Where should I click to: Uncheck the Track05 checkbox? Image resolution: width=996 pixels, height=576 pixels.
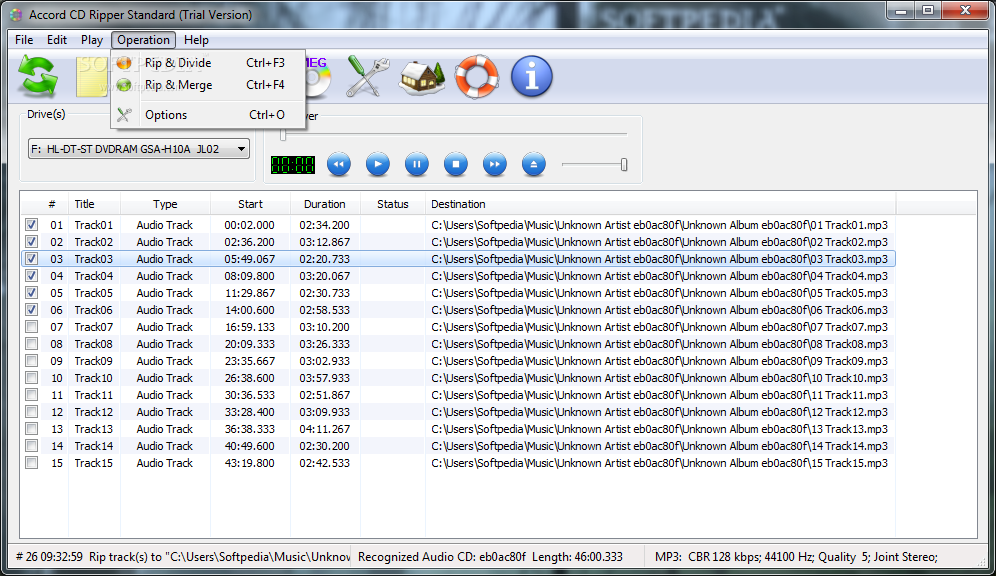tap(31, 293)
